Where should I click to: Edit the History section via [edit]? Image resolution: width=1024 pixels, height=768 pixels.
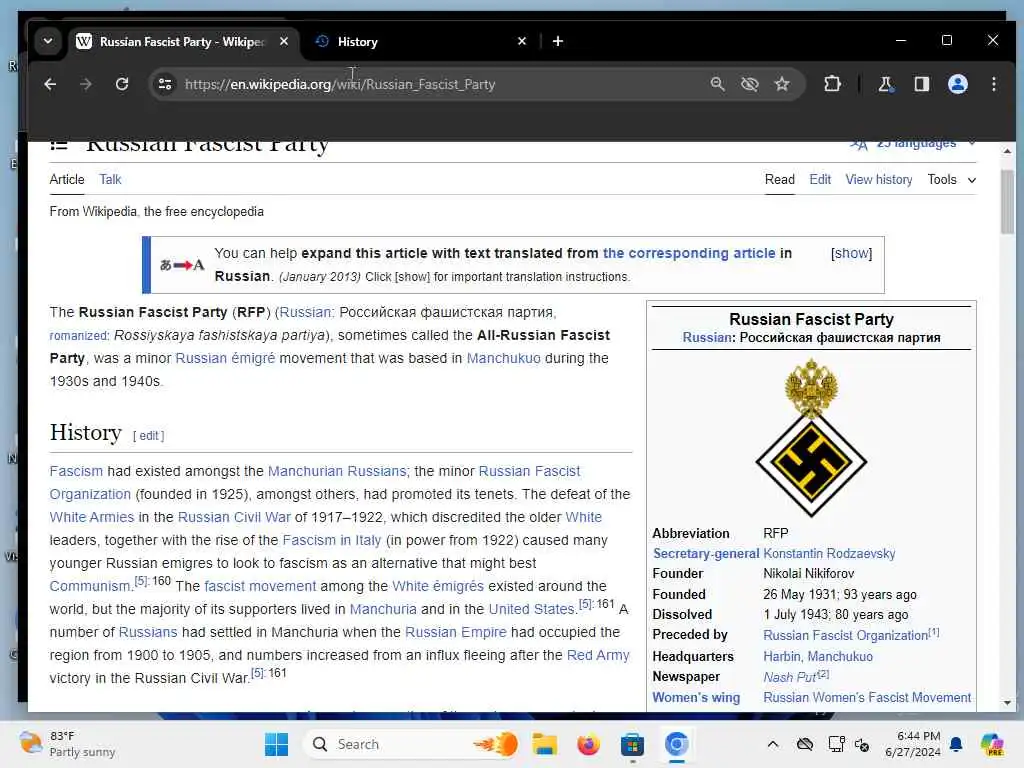(149, 436)
